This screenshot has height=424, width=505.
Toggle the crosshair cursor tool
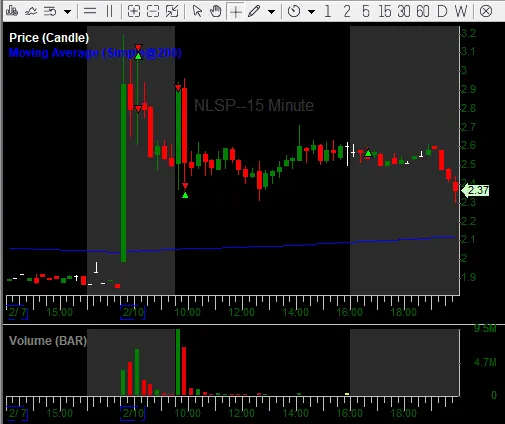(235, 12)
